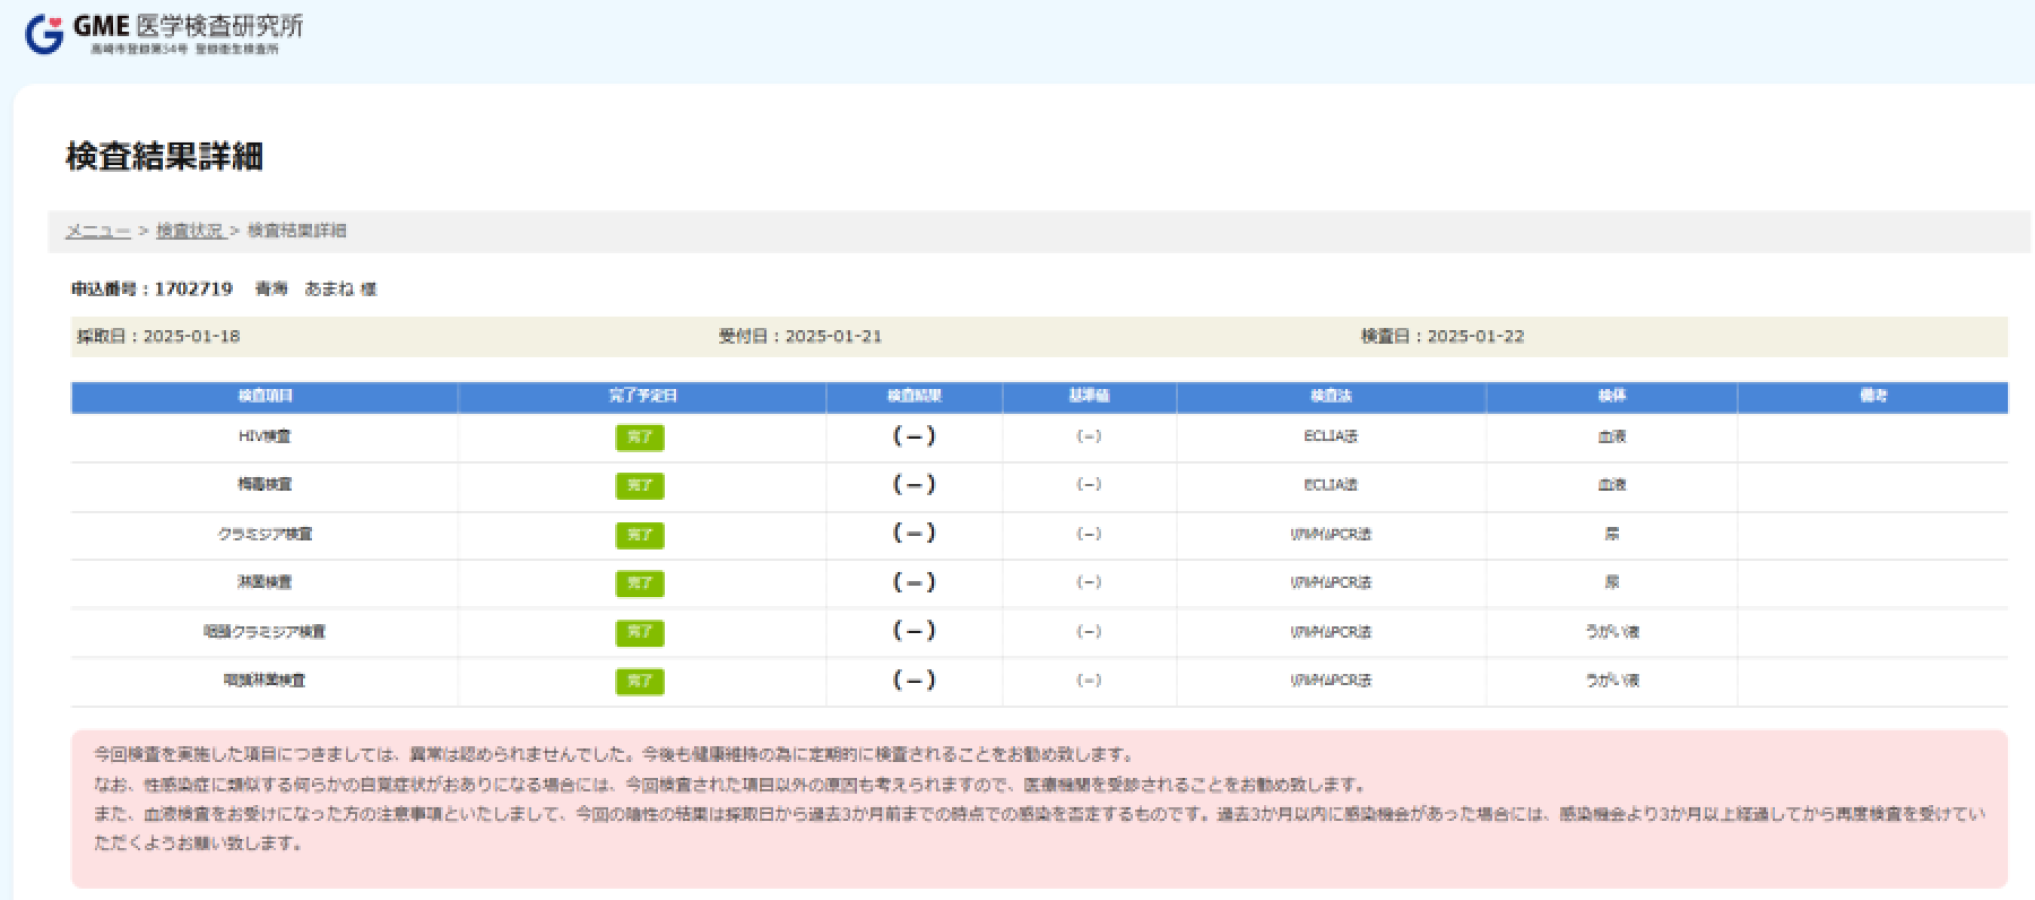
Task: Click the うがい液 cell for 咽頭淋菌検査
Action: [1612, 680]
